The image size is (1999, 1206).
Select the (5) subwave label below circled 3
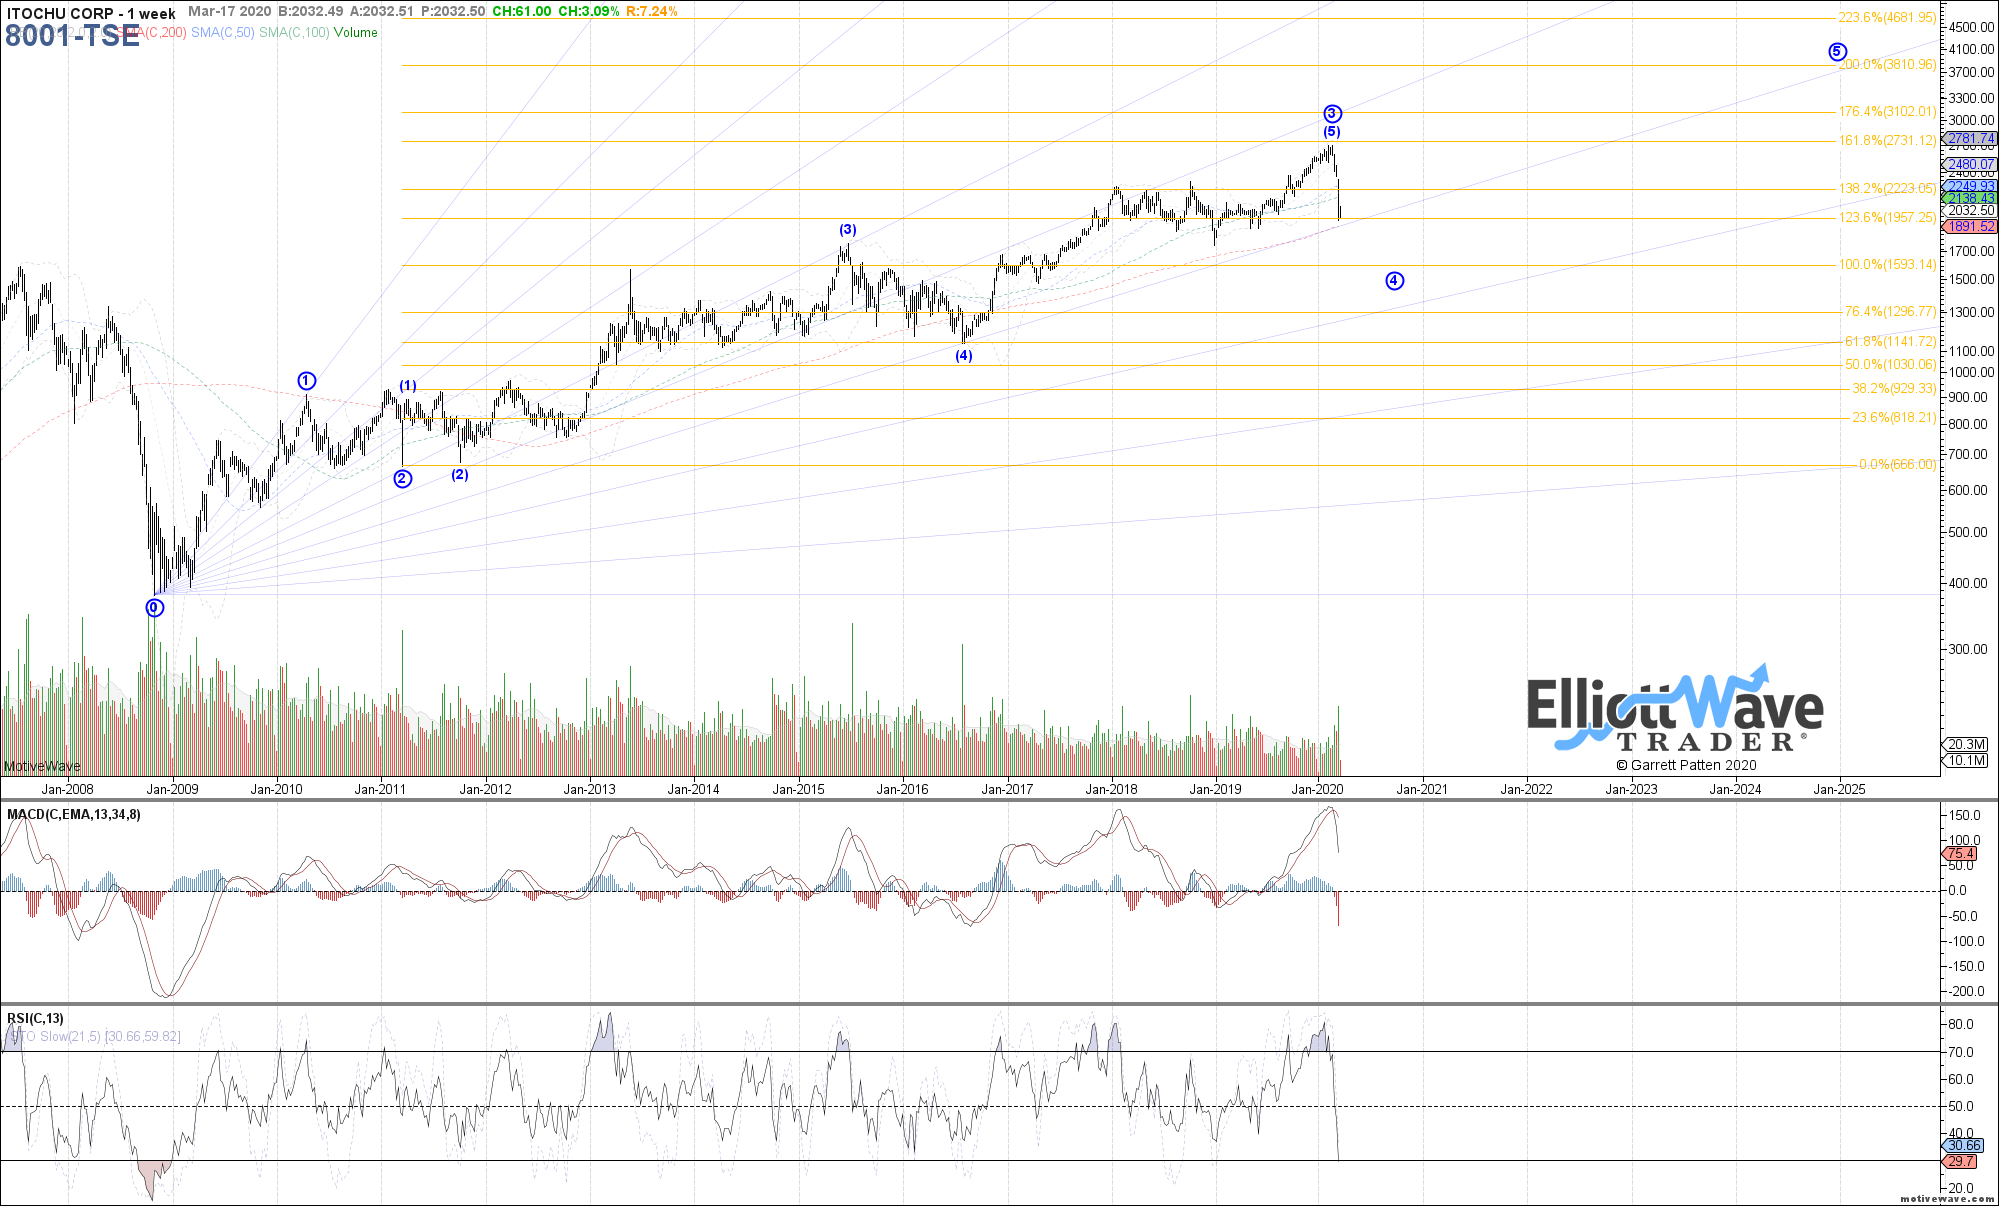1332,131
